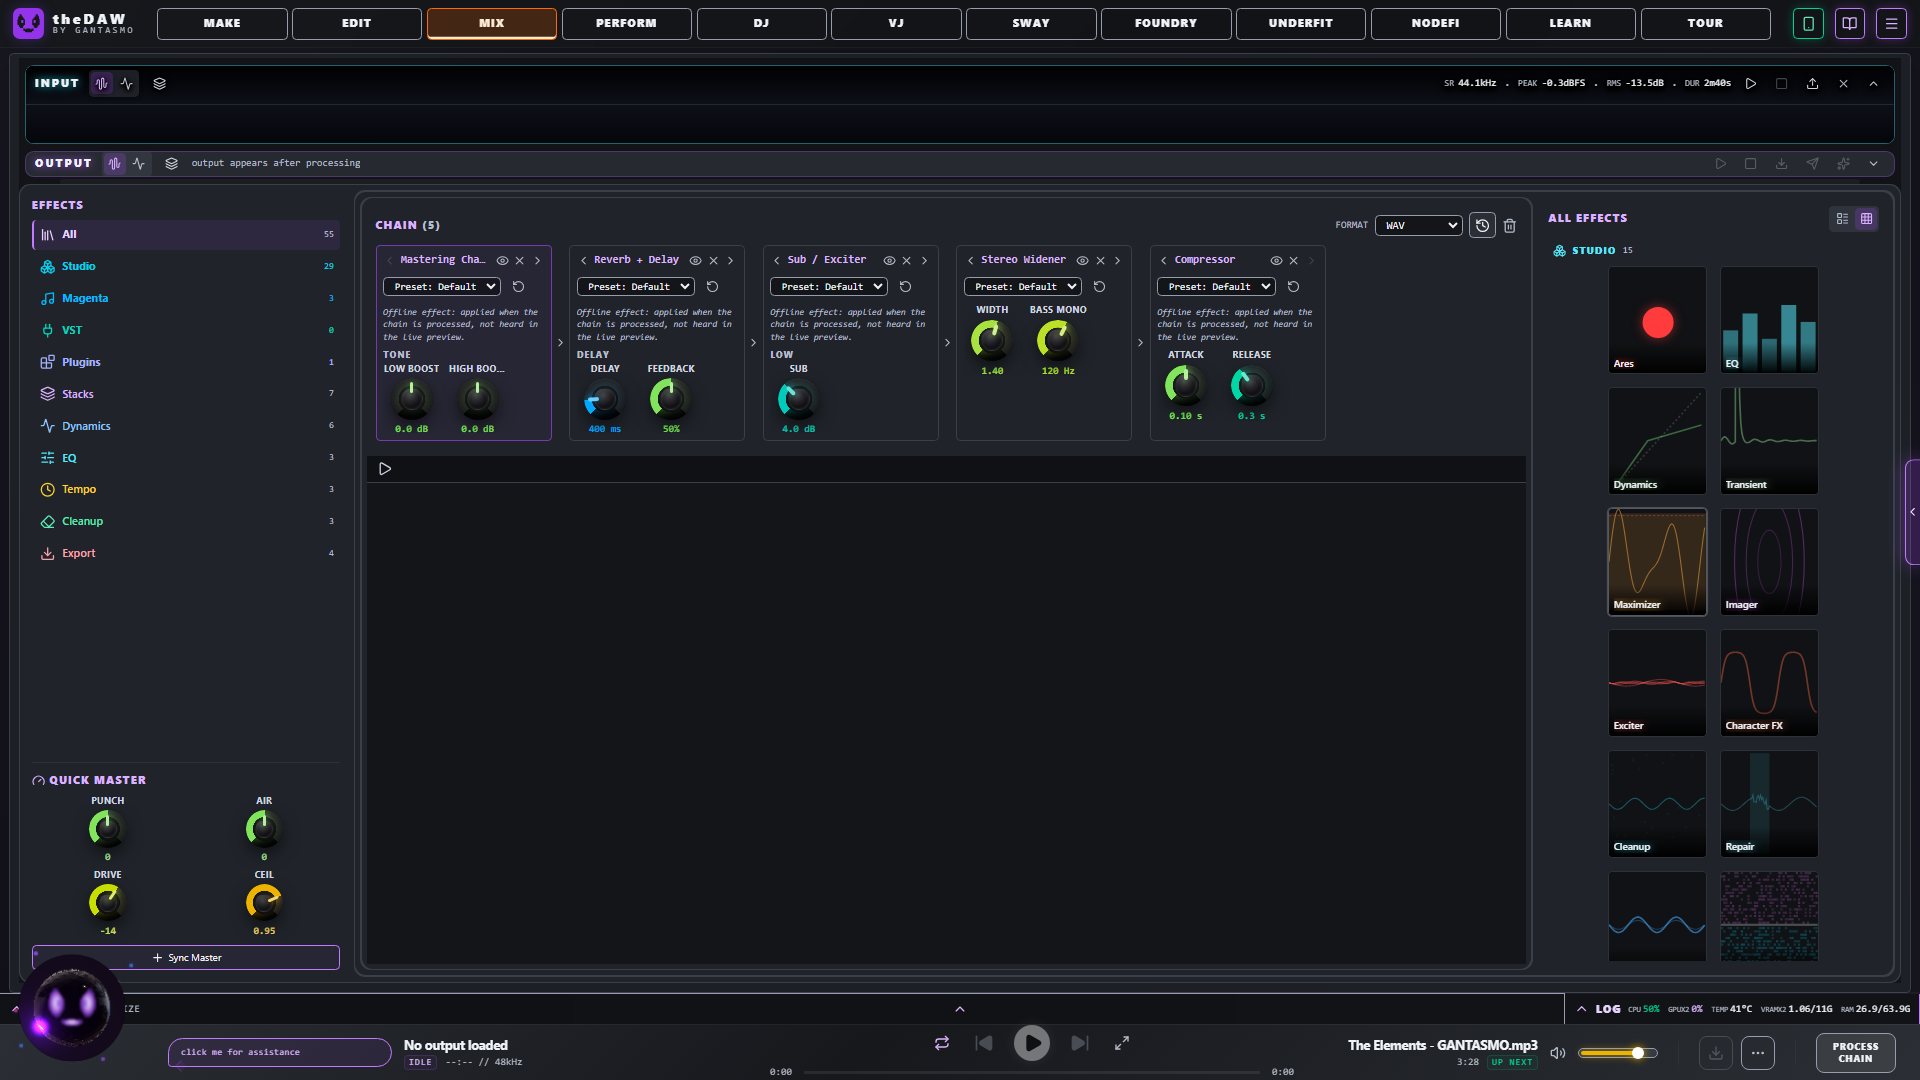Switch to the PERFORM tab
Screen dimensions: 1920x1080
point(626,23)
